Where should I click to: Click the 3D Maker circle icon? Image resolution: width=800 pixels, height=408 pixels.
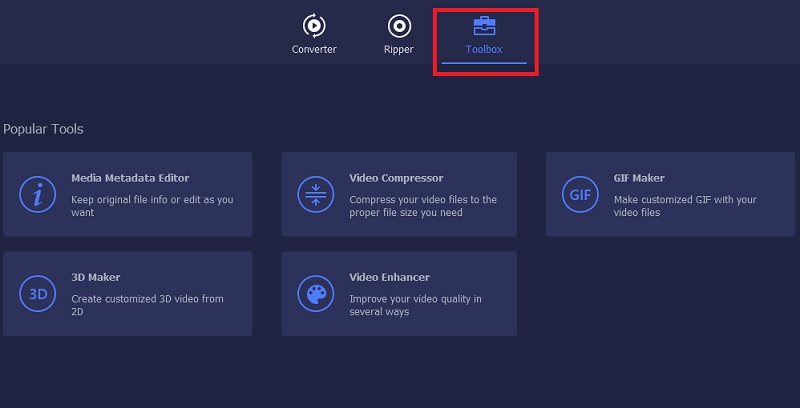point(37,294)
